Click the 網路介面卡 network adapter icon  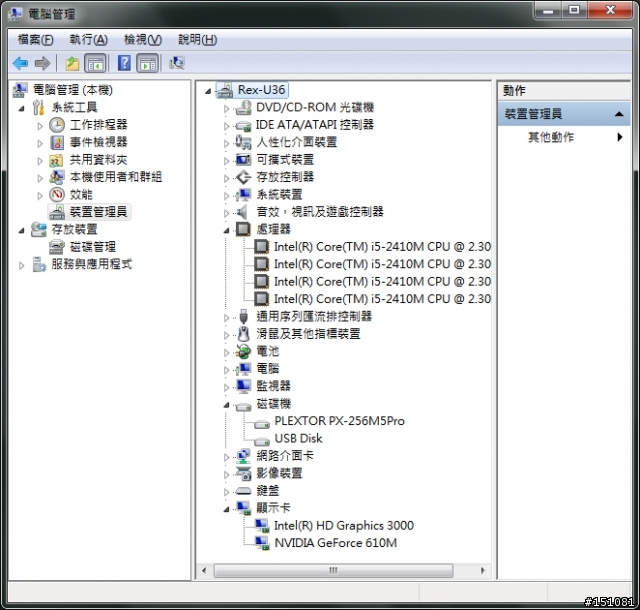[x=244, y=456]
